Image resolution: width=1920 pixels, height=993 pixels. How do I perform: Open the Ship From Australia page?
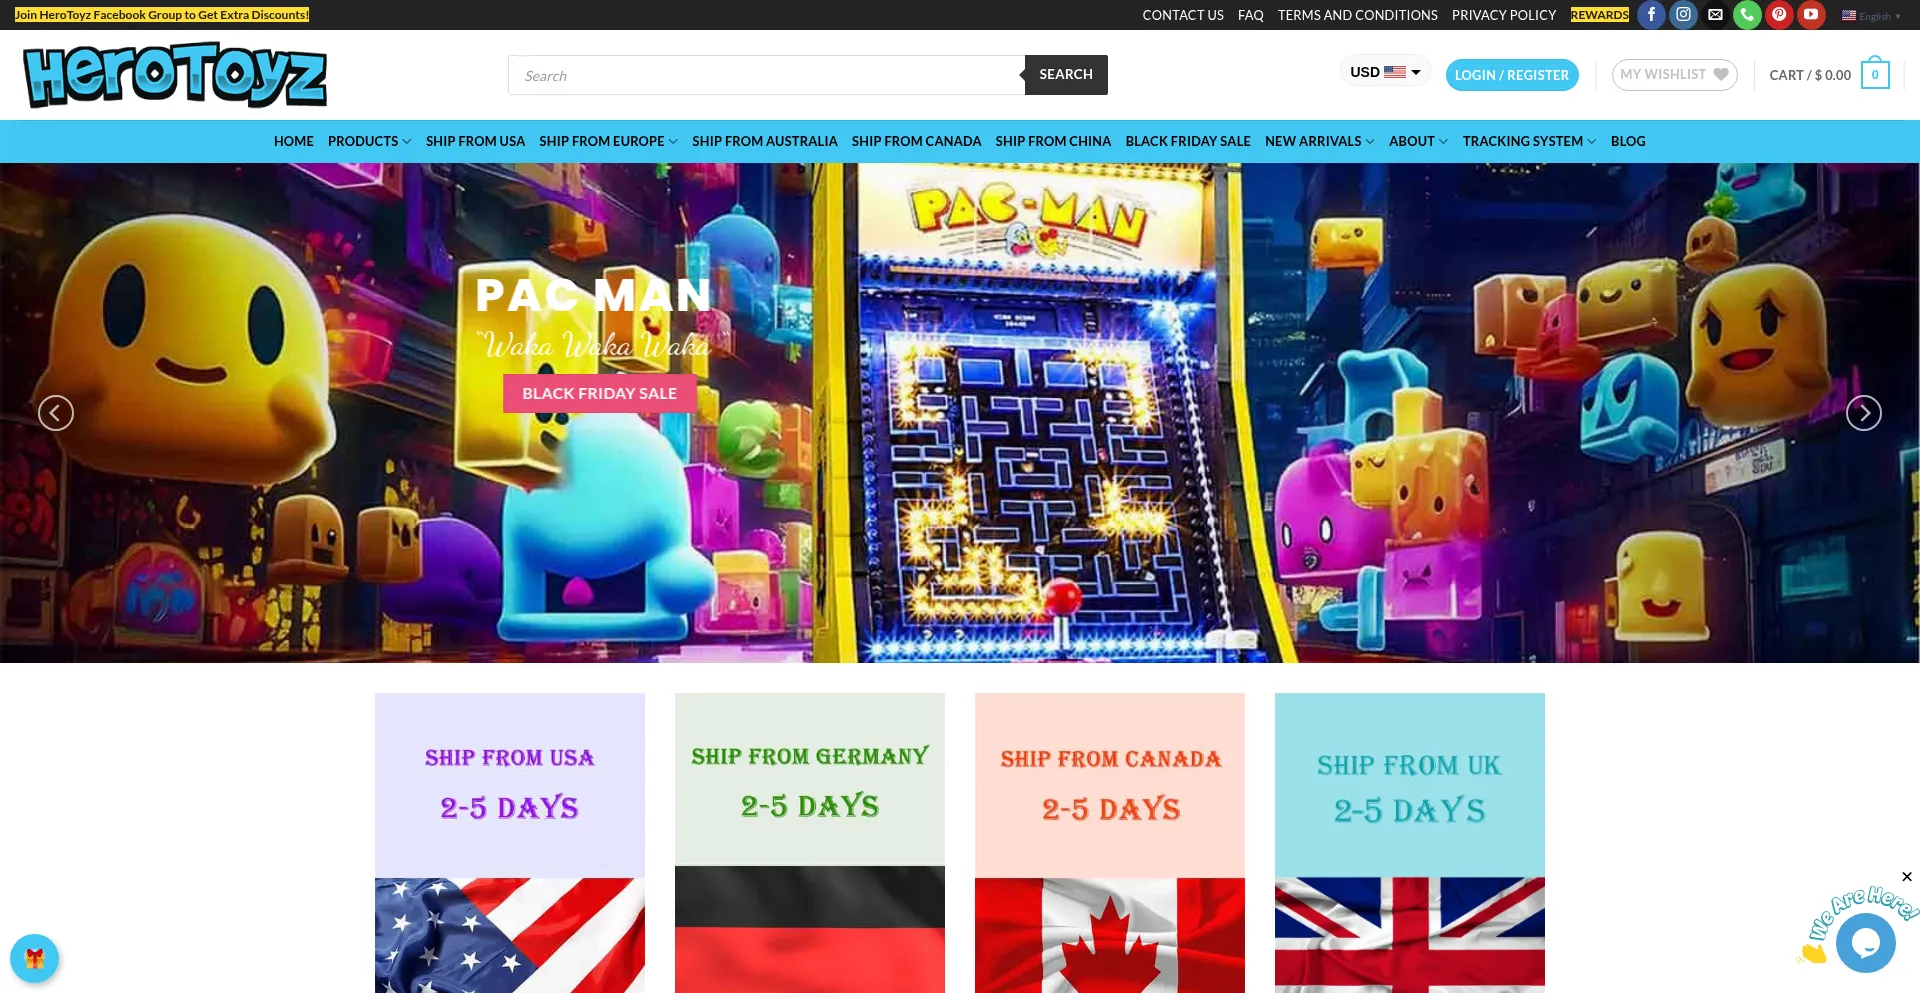point(765,141)
